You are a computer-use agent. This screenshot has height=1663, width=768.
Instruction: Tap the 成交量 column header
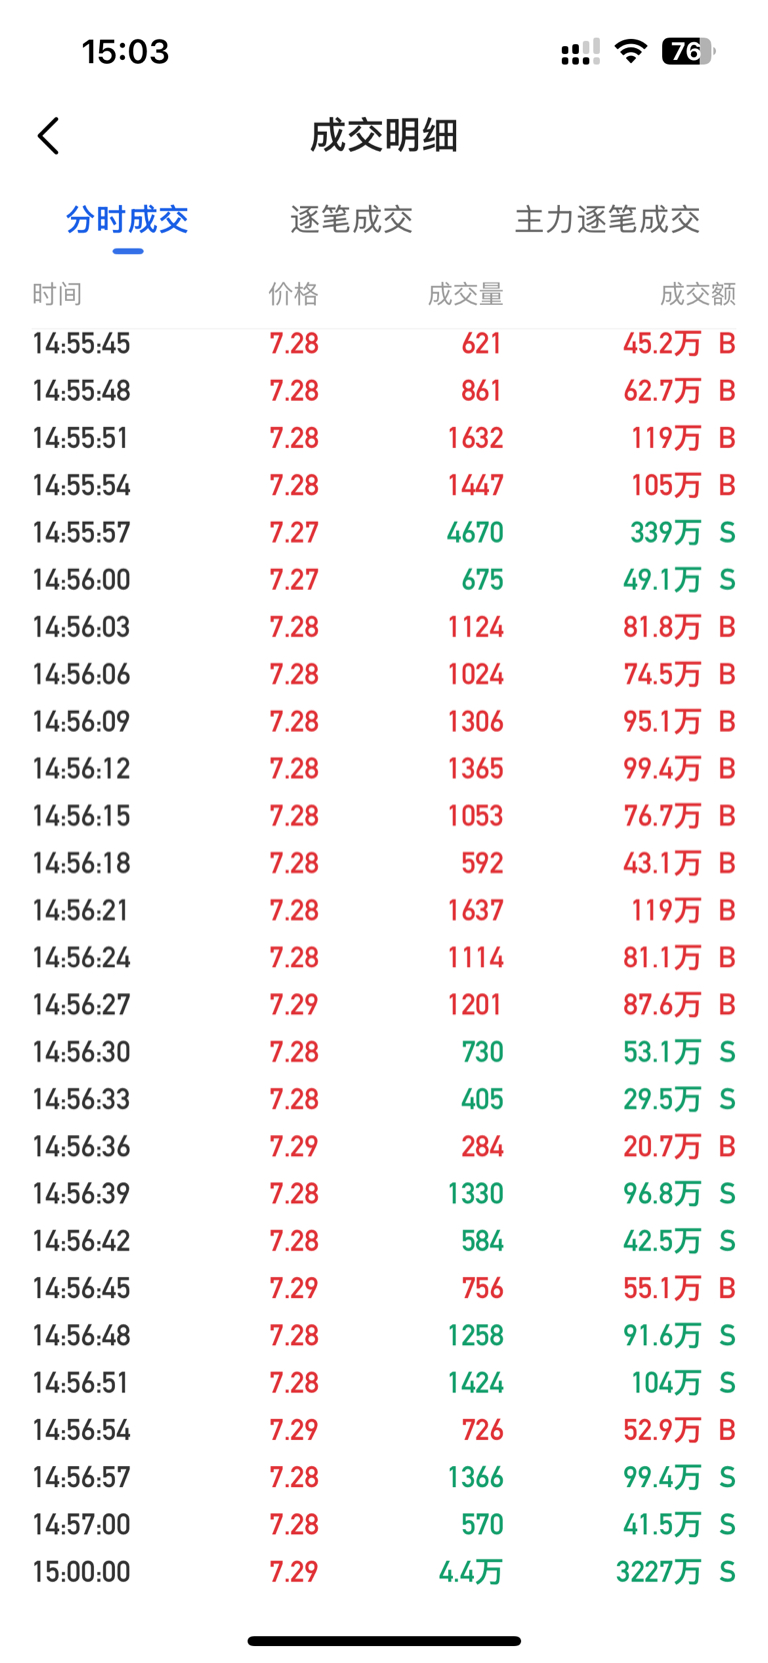465,294
